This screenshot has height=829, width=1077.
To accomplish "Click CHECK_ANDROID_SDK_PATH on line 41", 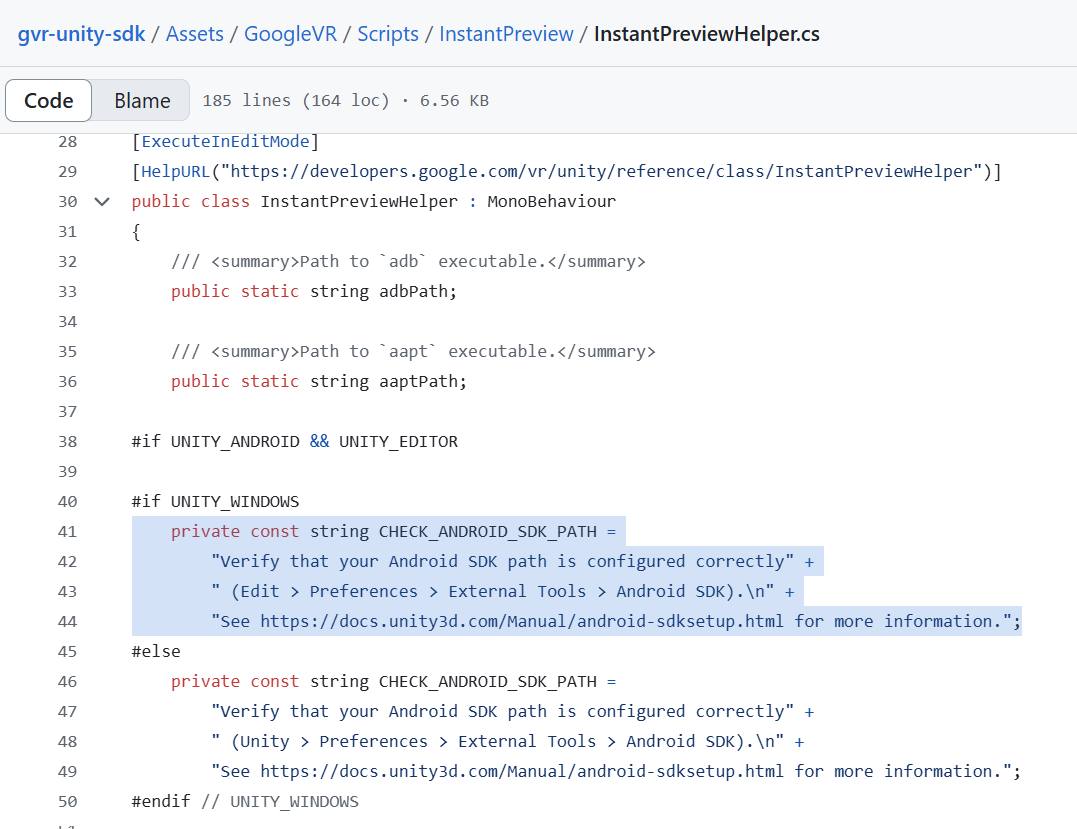I will pyautogui.click(x=488, y=532).
